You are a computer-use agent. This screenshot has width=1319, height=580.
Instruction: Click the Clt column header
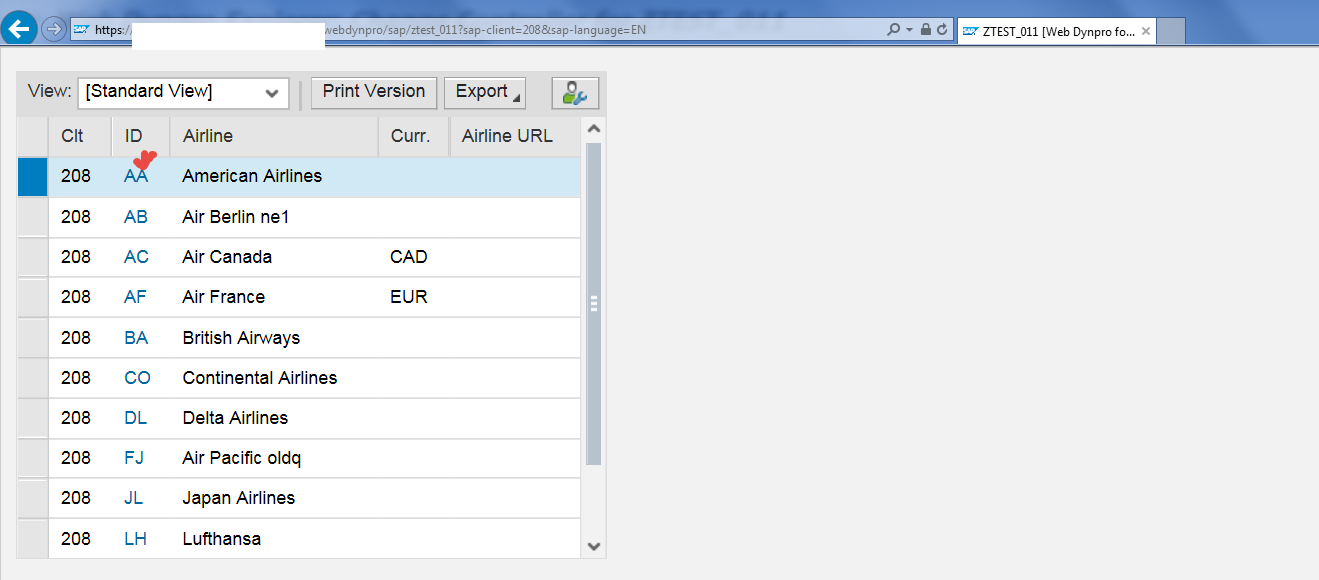pyautogui.click(x=80, y=137)
